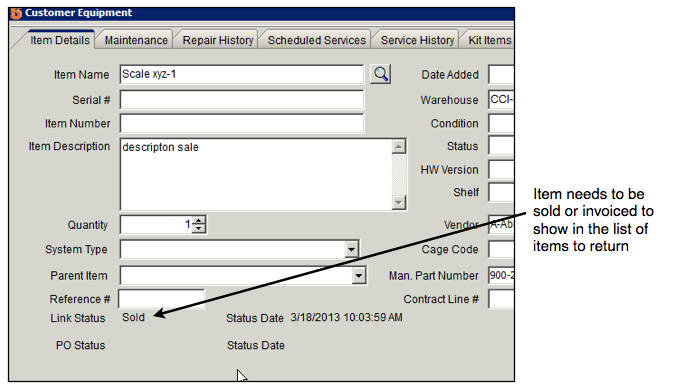686x389 pixels.
Task: Decrease Quantity with the down spinner arrow
Action: coord(199,229)
